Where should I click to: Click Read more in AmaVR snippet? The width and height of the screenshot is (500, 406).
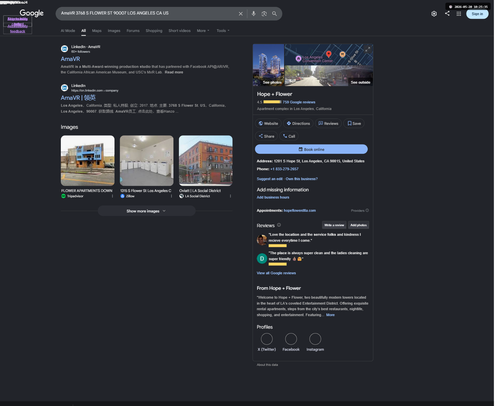174,72
